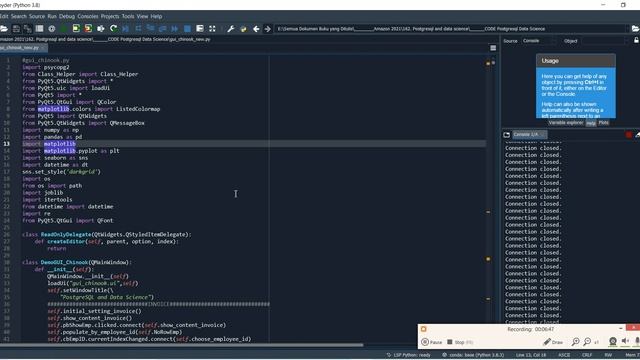Re-run the last script
This screenshot has height=360, width=640.
pyautogui.click(x=113, y=29)
